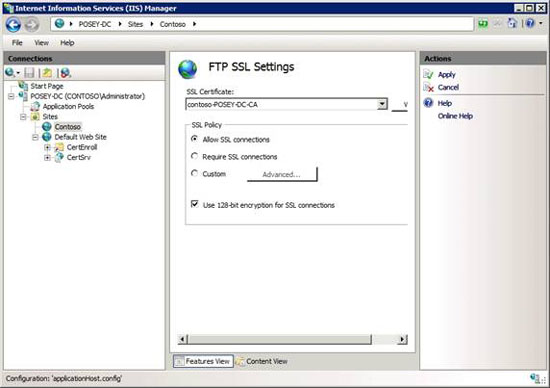Click the Save icon in Connections toolbar
This screenshot has height=388, width=550.
click(29, 73)
